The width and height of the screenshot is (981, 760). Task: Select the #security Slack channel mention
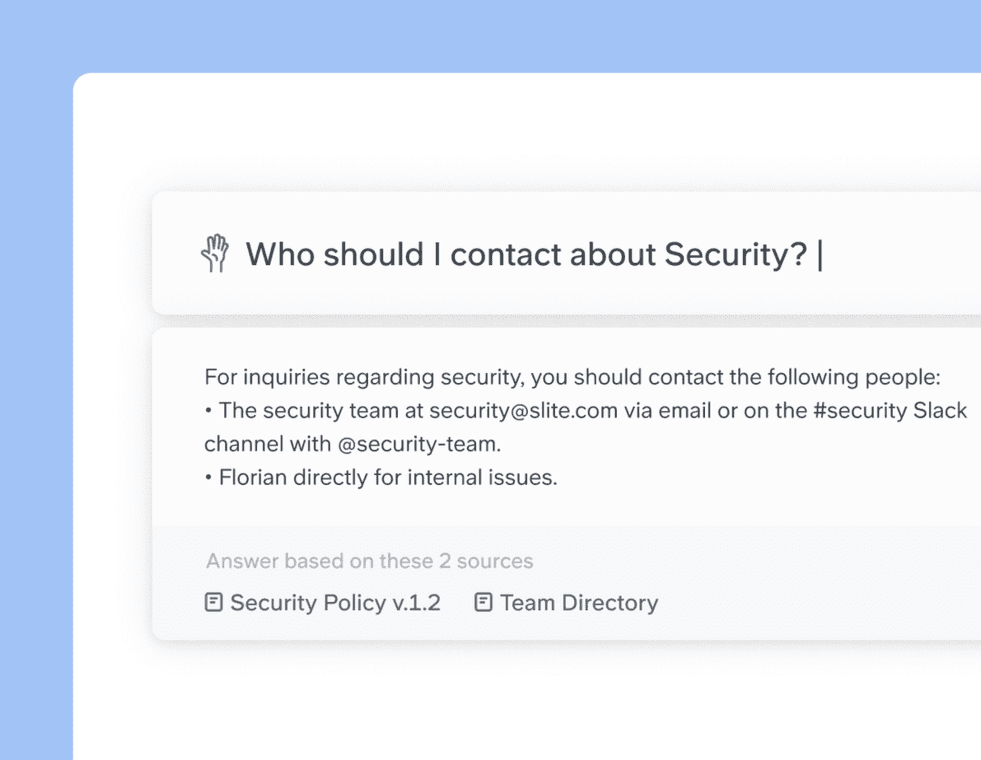point(861,411)
